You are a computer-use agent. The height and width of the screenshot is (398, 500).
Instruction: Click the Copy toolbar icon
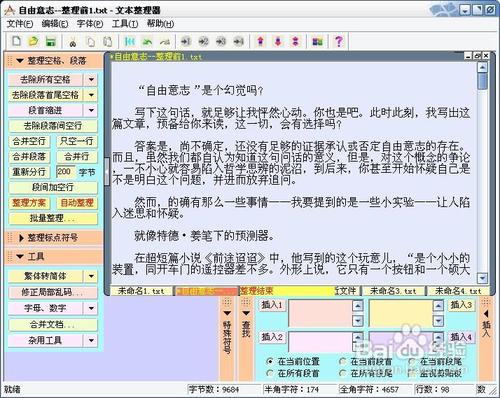(x=90, y=42)
